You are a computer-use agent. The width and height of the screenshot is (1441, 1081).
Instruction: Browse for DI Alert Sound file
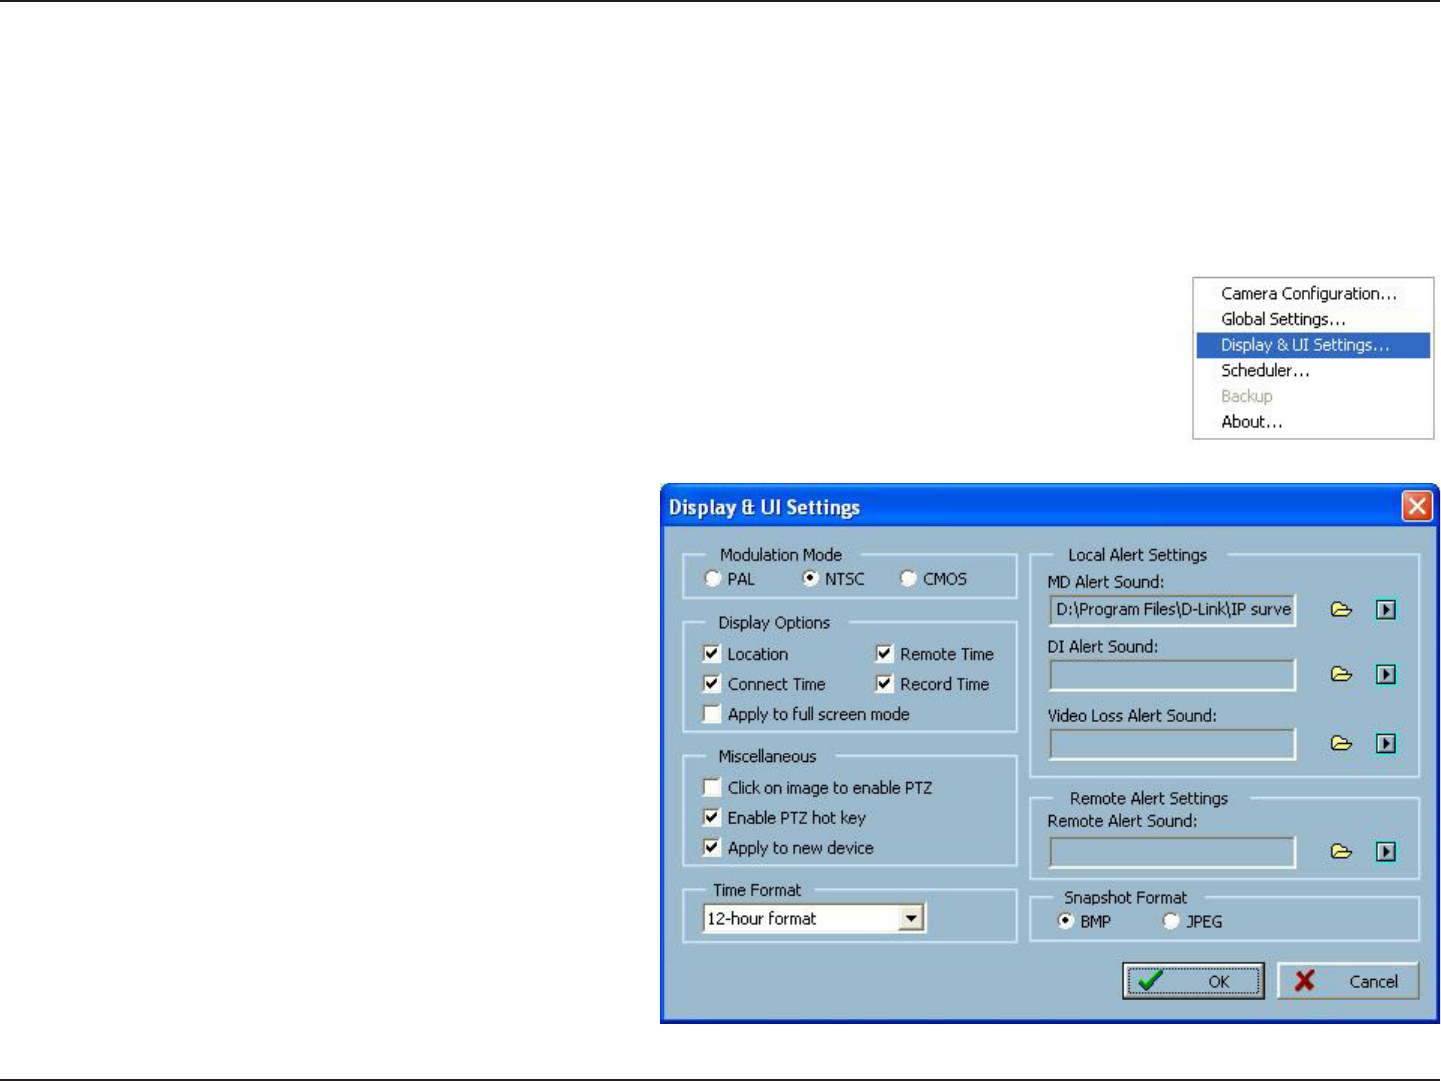pos(1341,675)
